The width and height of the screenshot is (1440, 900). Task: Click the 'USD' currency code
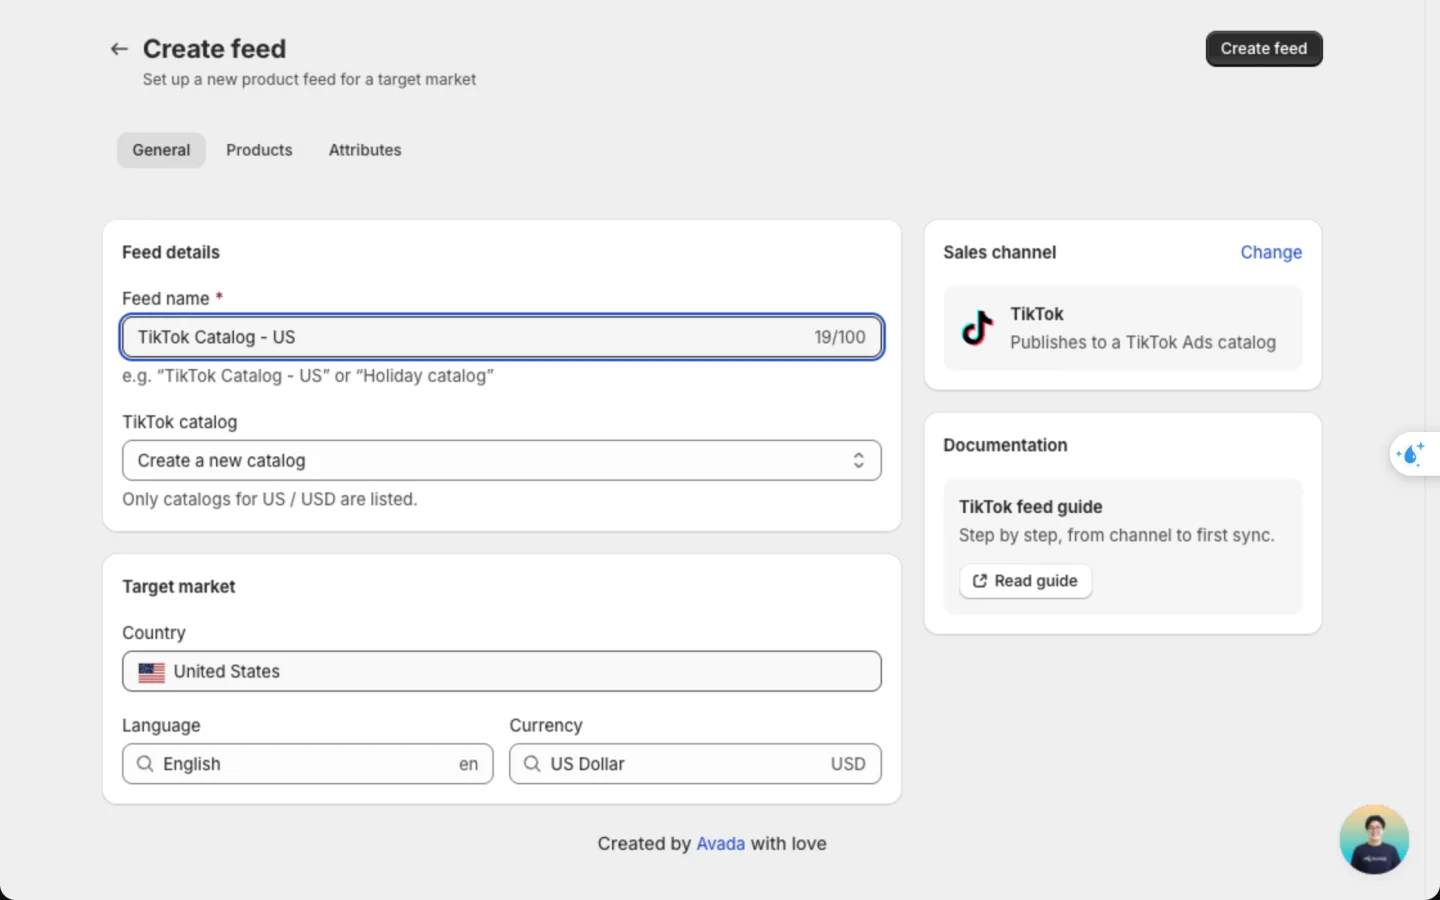[x=848, y=764]
